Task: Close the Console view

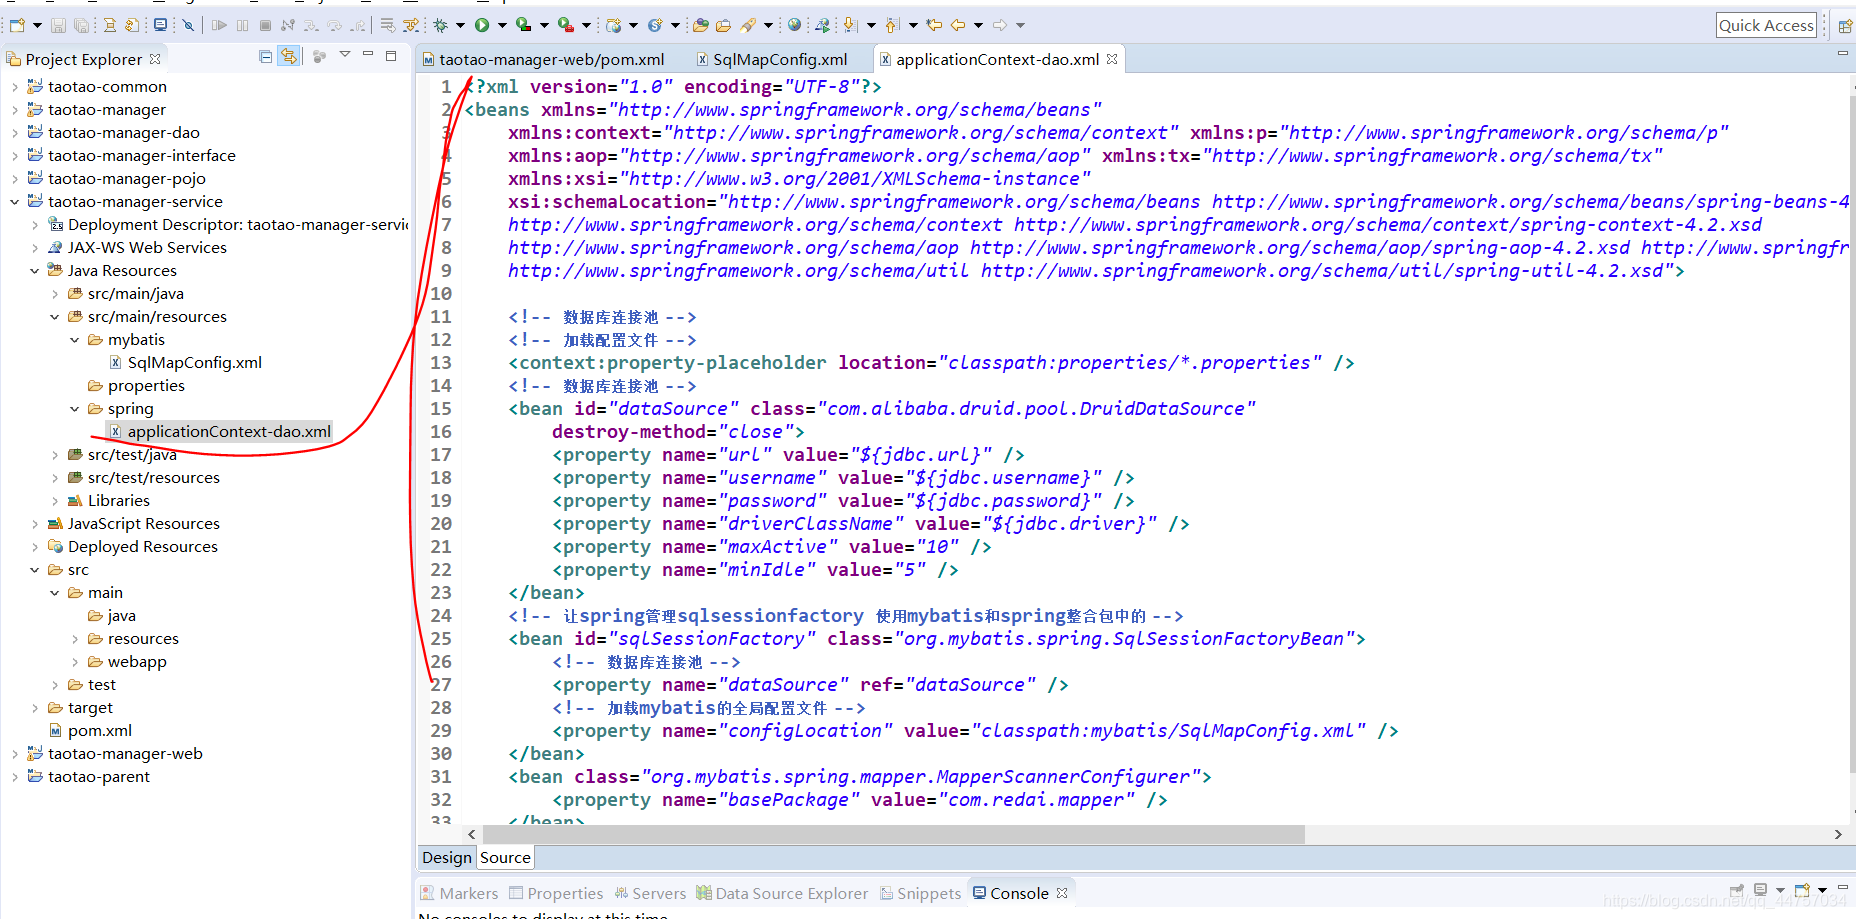Action: pyautogui.click(x=1062, y=893)
